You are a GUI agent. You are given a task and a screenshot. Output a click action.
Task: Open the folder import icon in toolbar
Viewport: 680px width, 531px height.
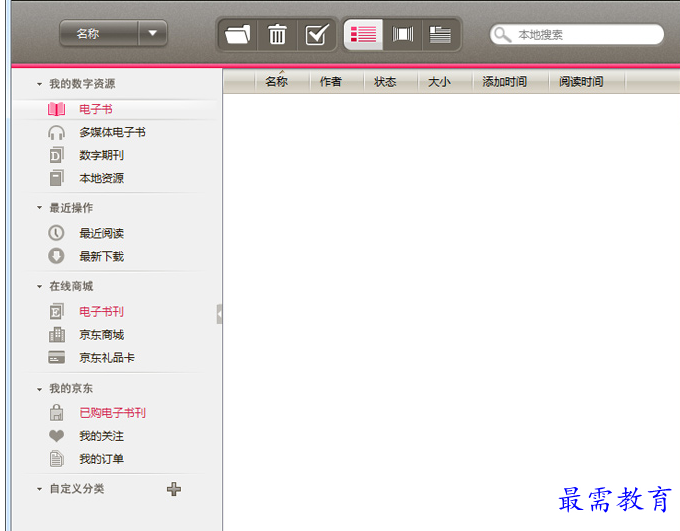pyautogui.click(x=238, y=35)
